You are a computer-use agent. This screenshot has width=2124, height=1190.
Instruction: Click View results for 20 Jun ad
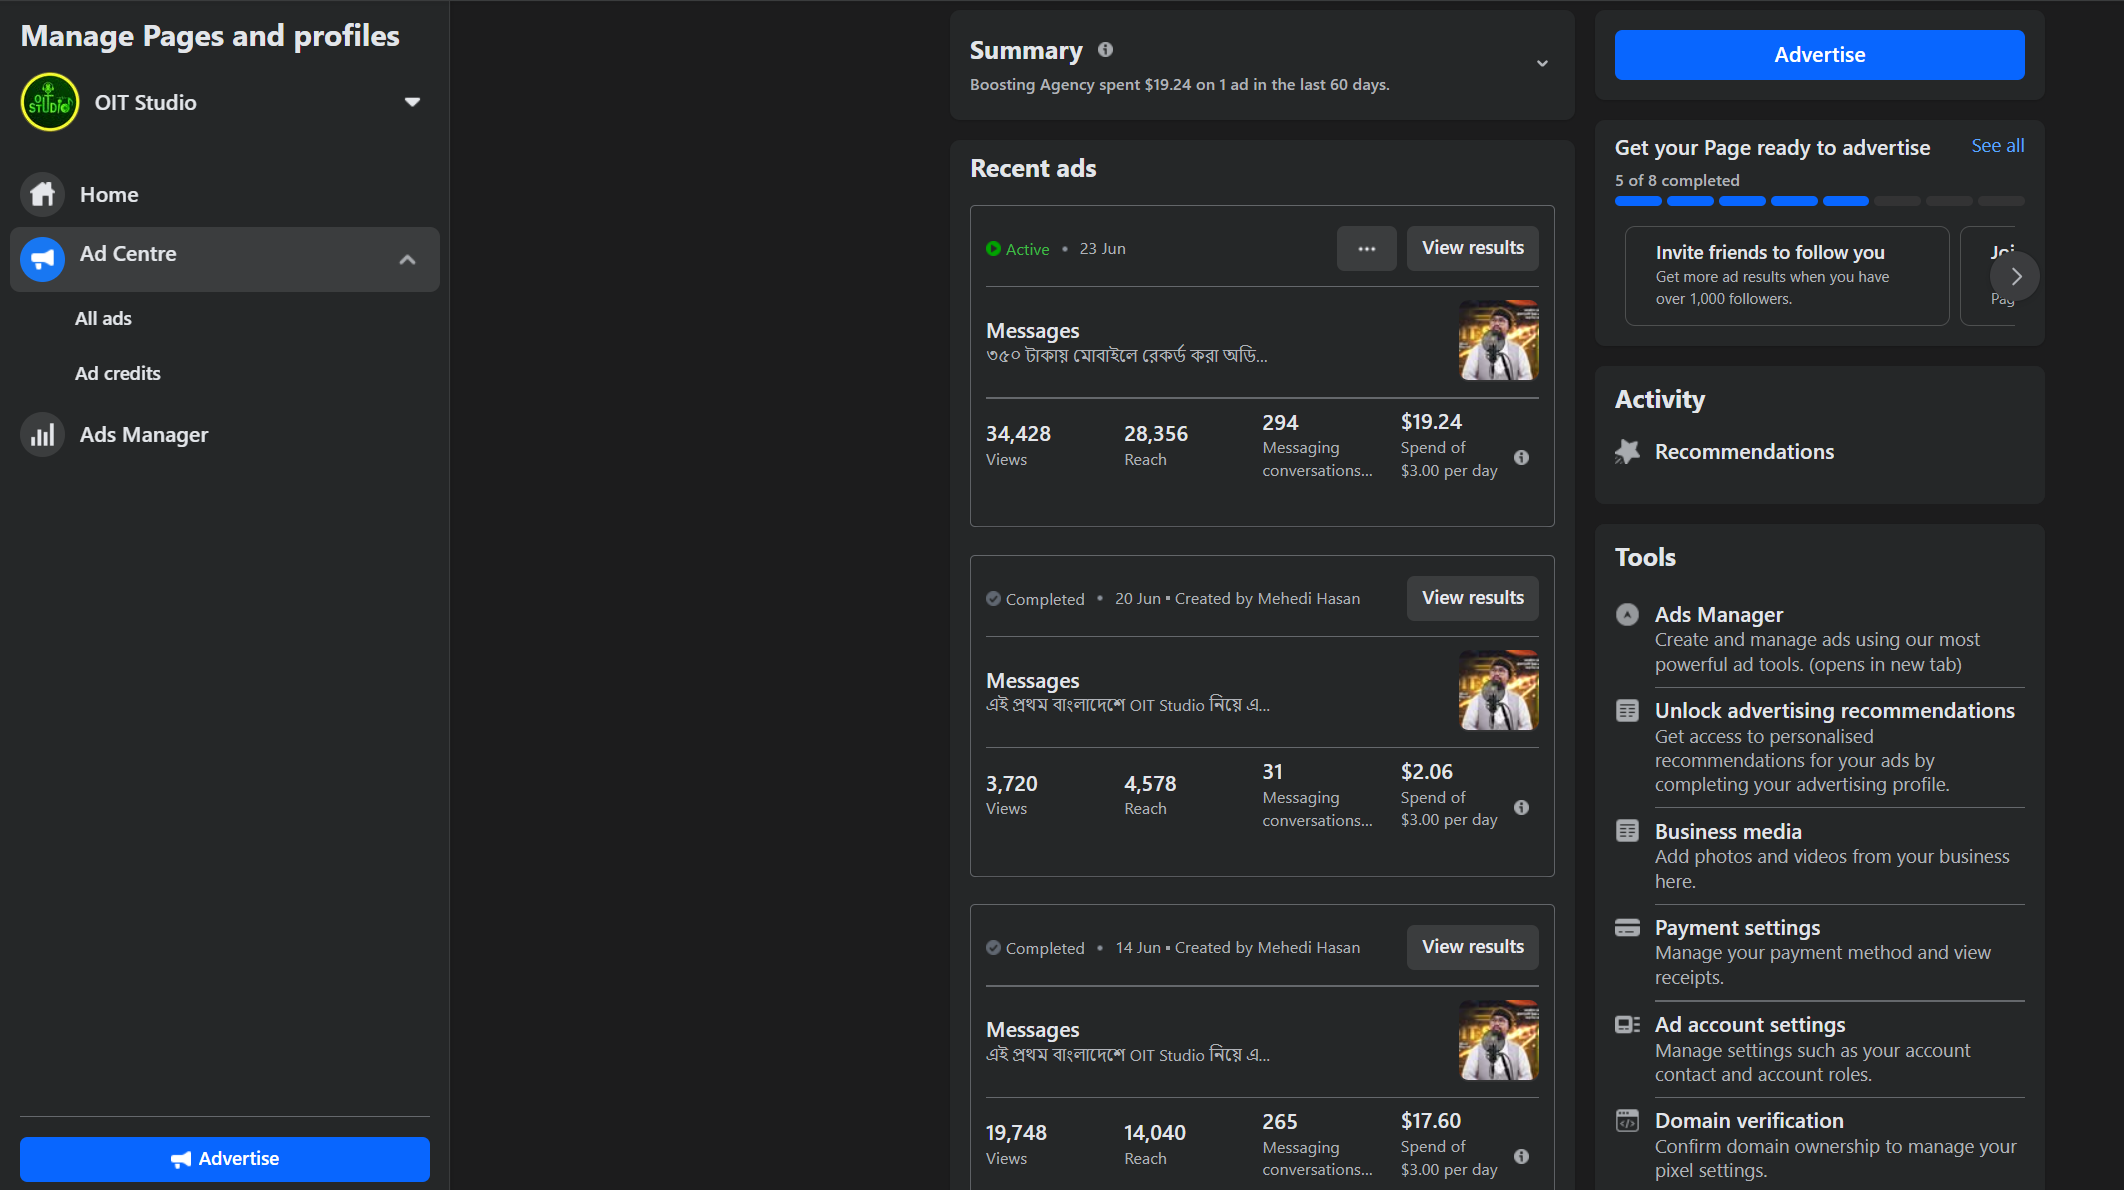(x=1472, y=598)
